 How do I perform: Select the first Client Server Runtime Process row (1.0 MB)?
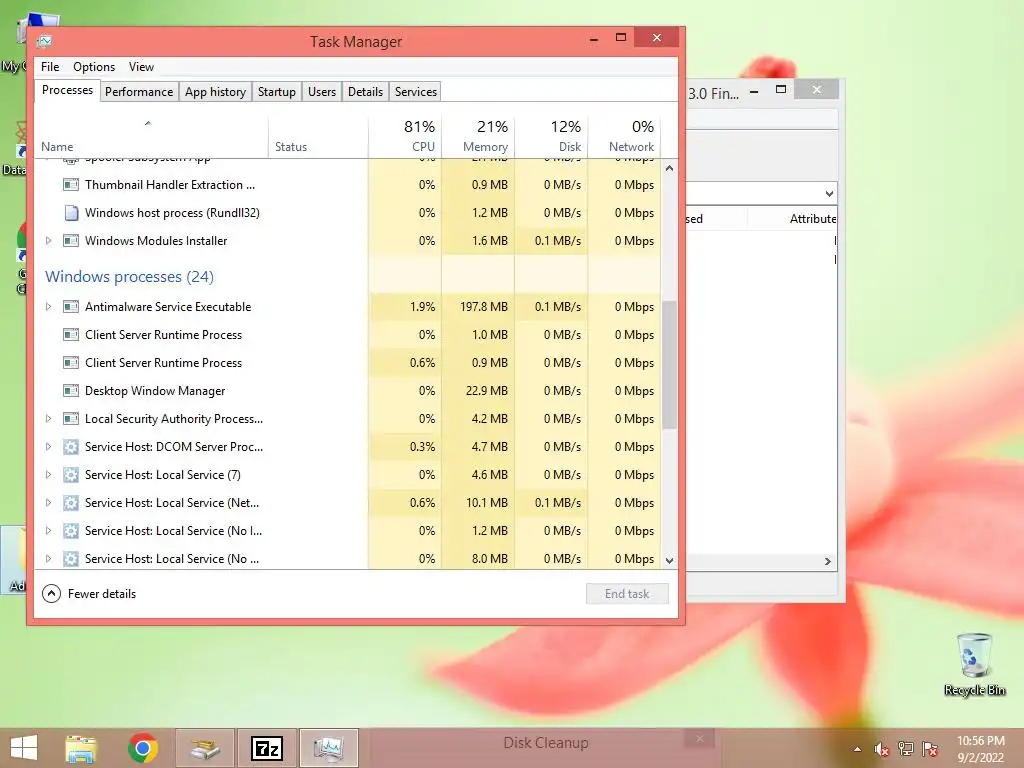(347, 335)
